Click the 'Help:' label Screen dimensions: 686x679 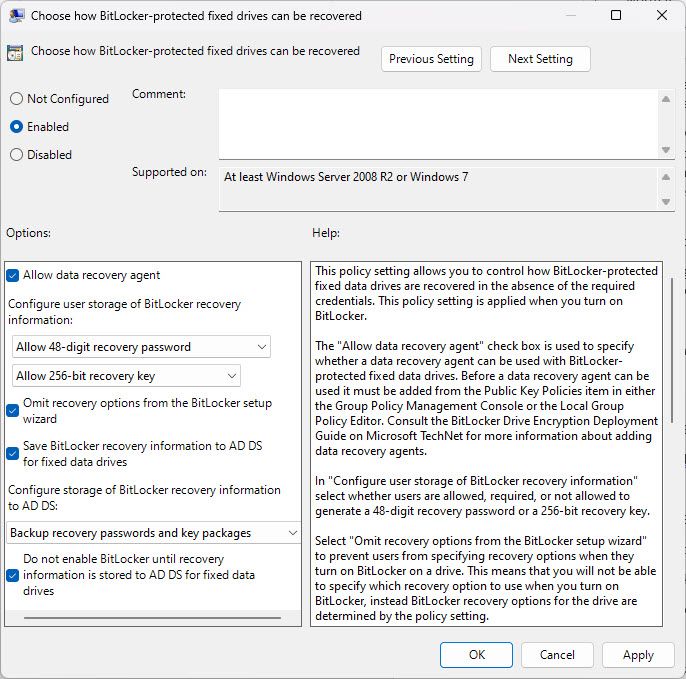pyautogui.click(x=326, y=233)
